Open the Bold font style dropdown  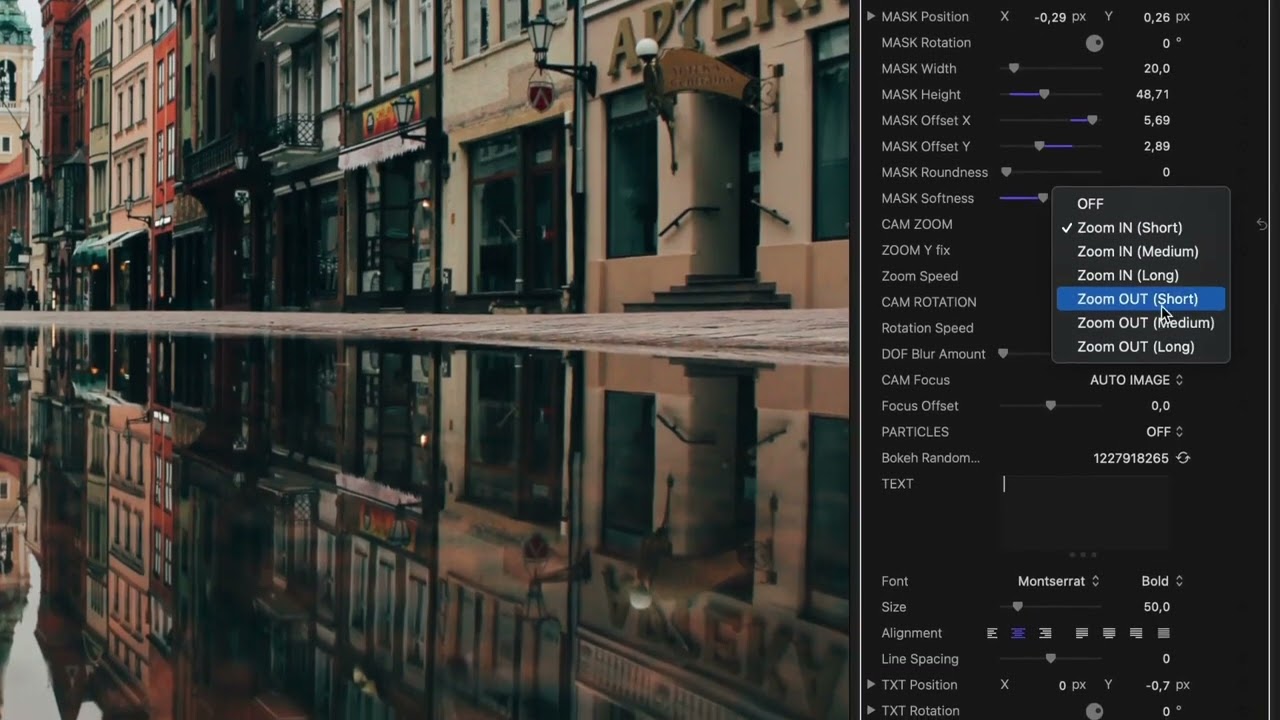pyautogui.click(x=1162, y=581)
